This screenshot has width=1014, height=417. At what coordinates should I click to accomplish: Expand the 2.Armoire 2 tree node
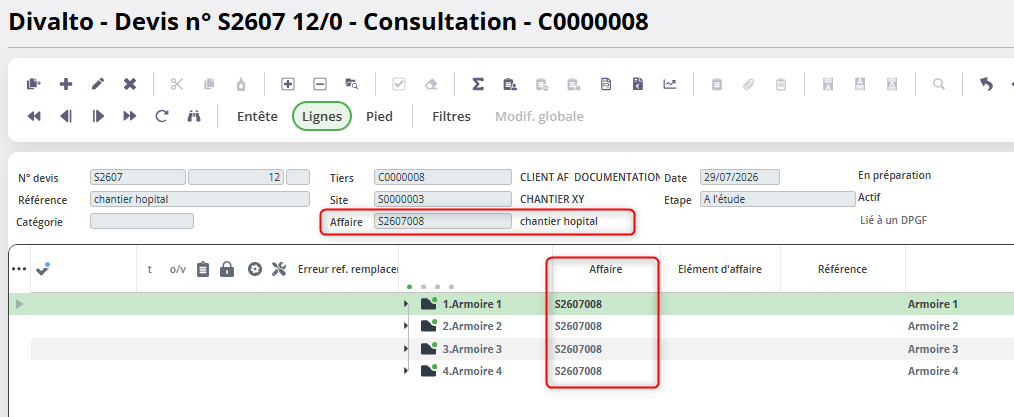tap(406, 326)
